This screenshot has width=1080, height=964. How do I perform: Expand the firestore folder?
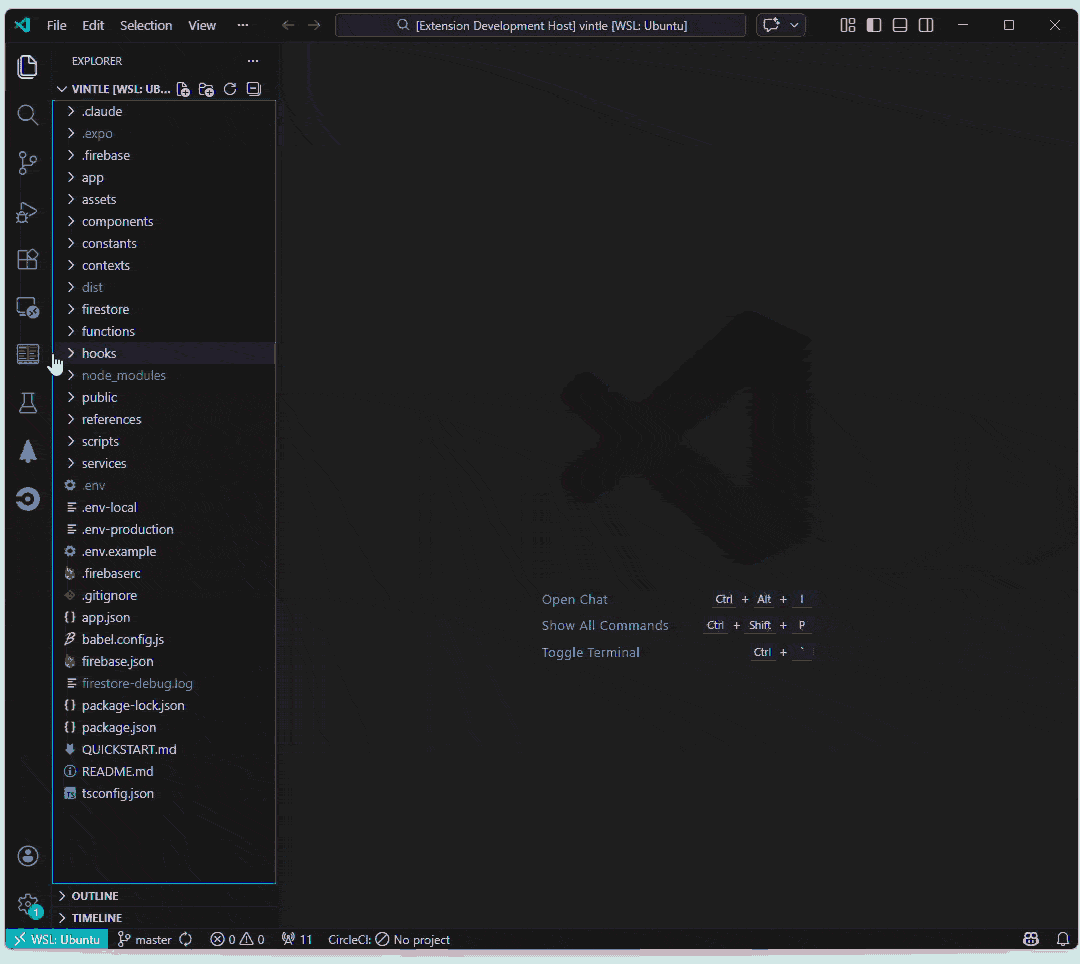pyautogui.click(x=164, y=309)
